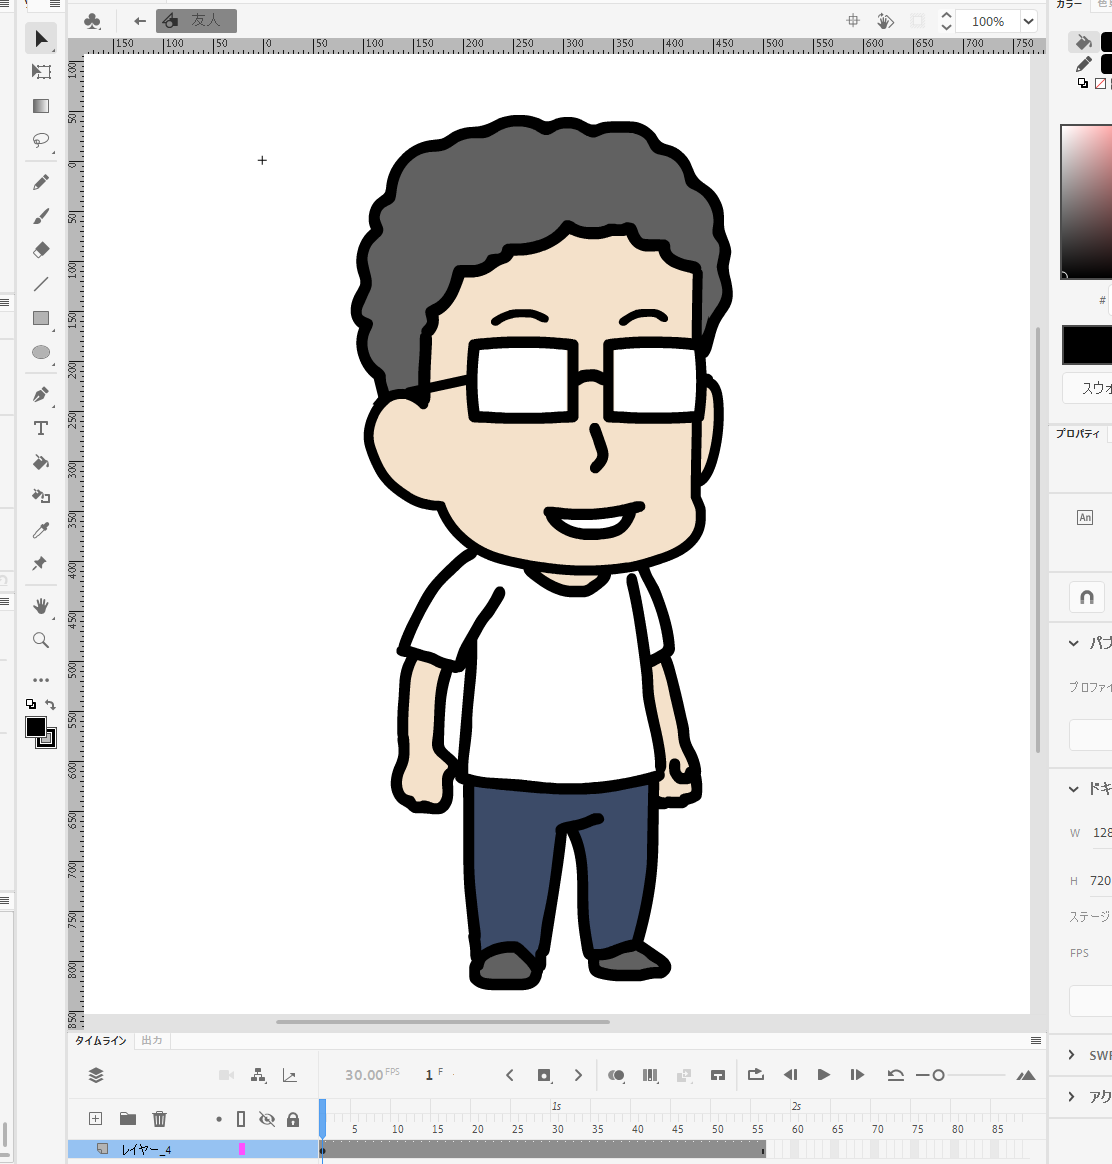Select the Asset Warp pin tool
This screenshot has height=1164, width=1112.
(x=40, y=563)
